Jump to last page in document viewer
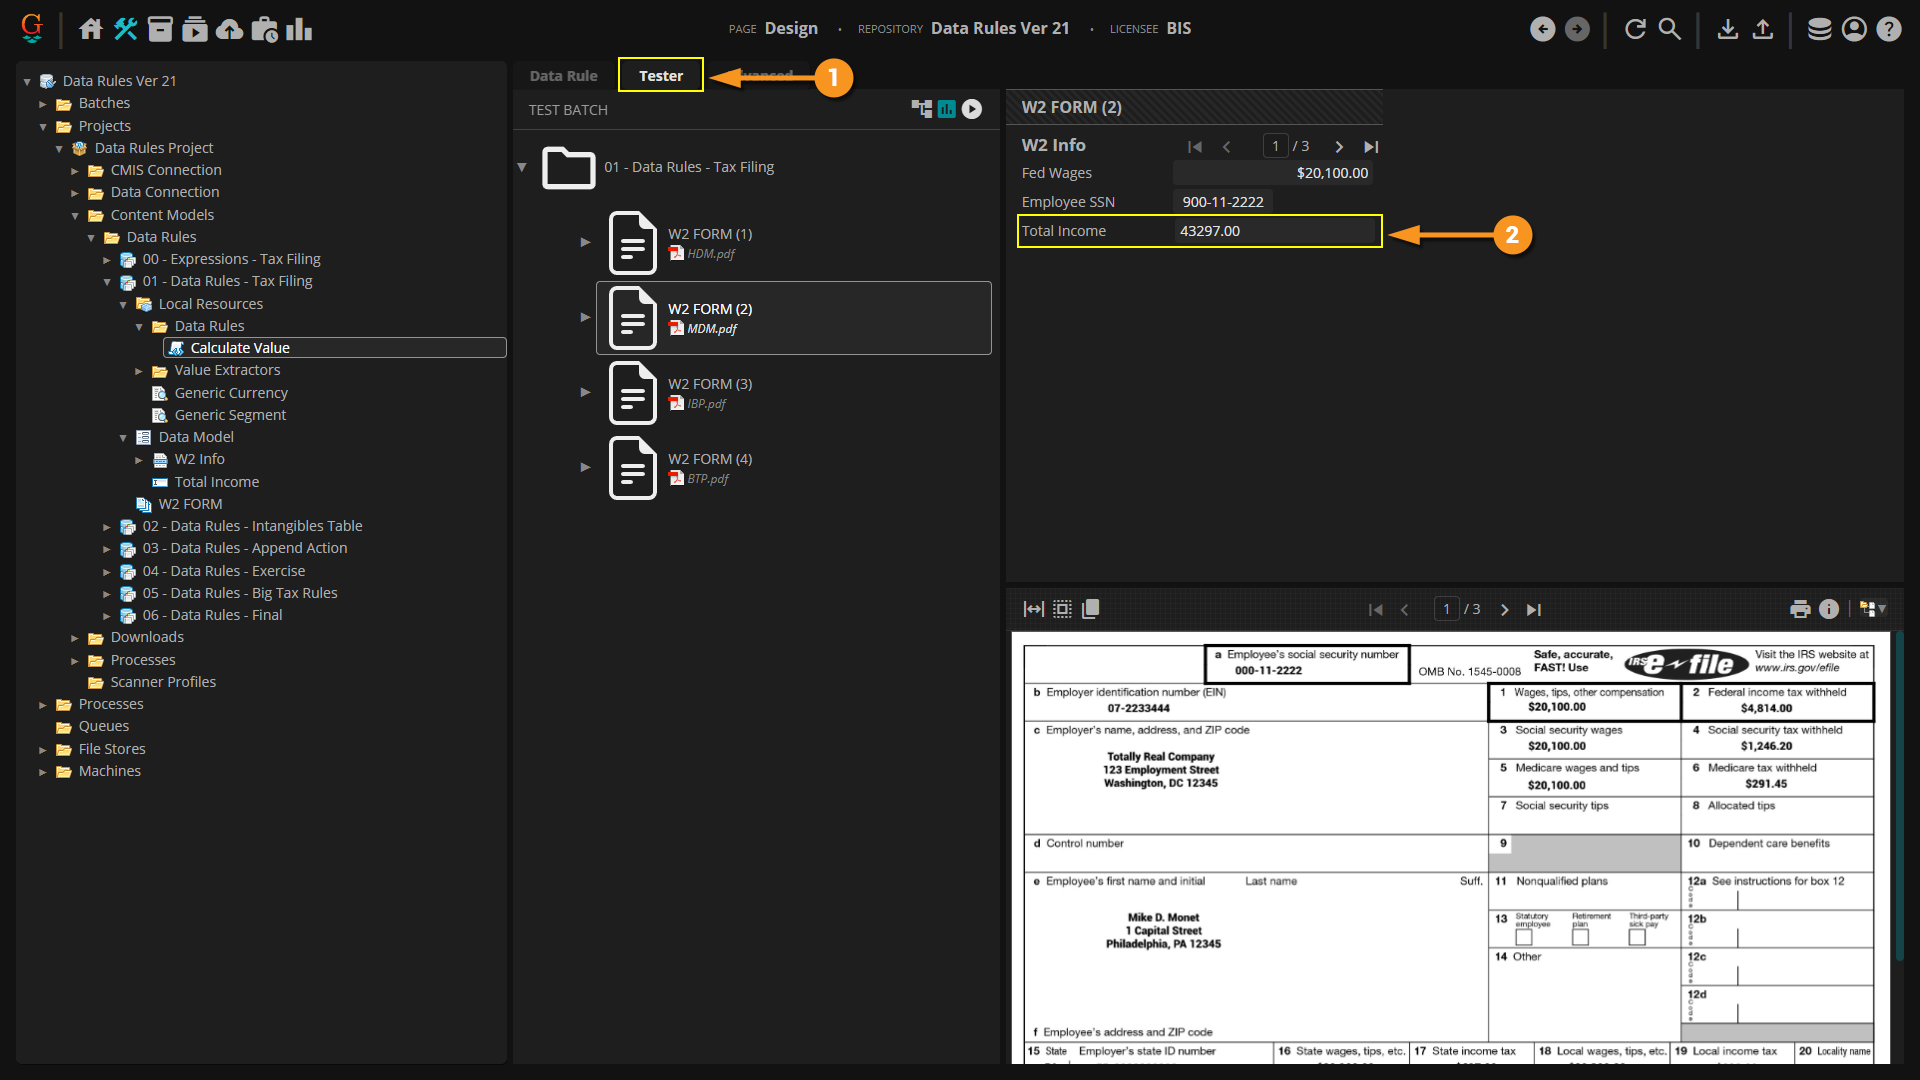 [x=1533, y=610]
